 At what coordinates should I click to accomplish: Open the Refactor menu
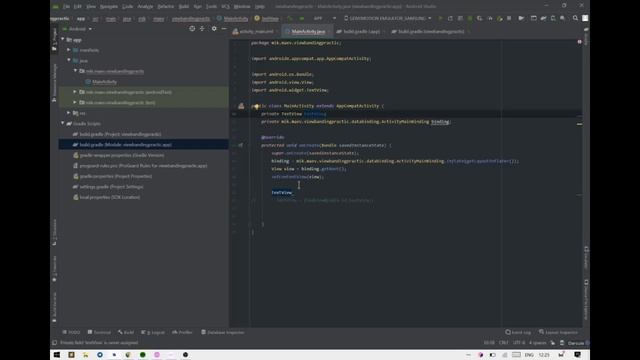[165, 7]
